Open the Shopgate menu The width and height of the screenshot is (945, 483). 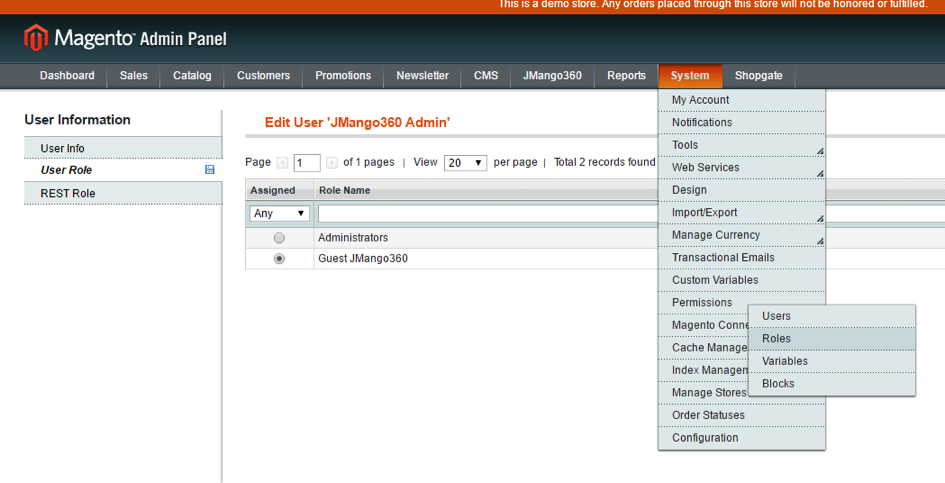click(x=758, y=75)
